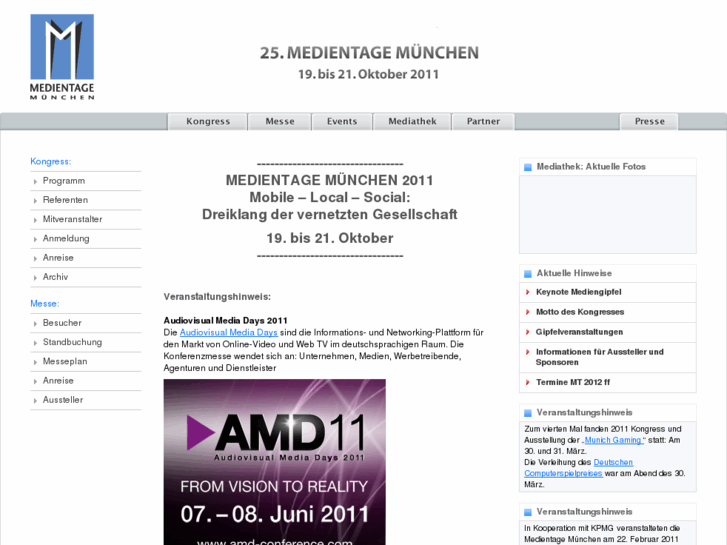Open Besucher under Messe
The height and width of the screenshot is (545, 727).
point(62,323)
